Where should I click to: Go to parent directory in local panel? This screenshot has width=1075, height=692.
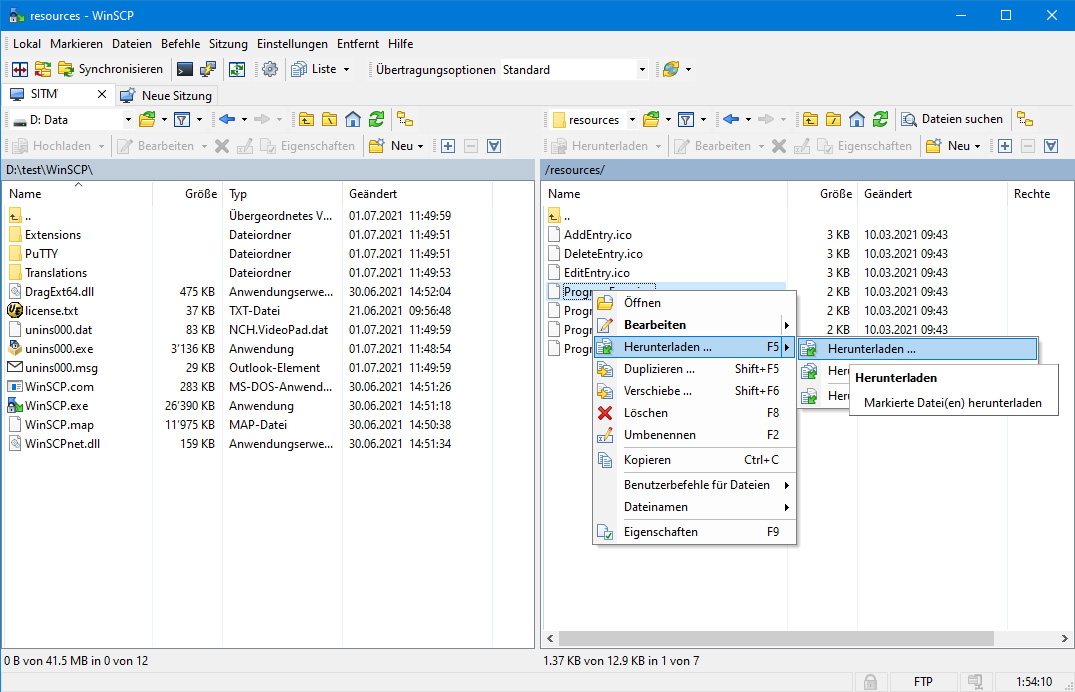306,120
